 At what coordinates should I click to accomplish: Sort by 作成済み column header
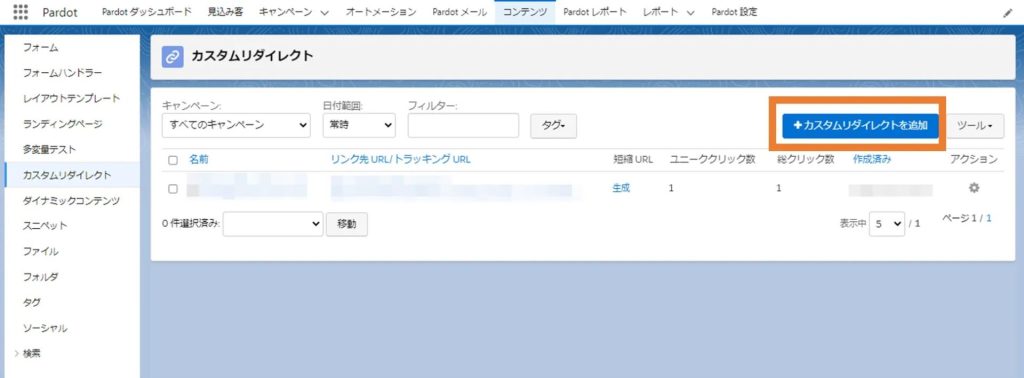tap(871, 159)
